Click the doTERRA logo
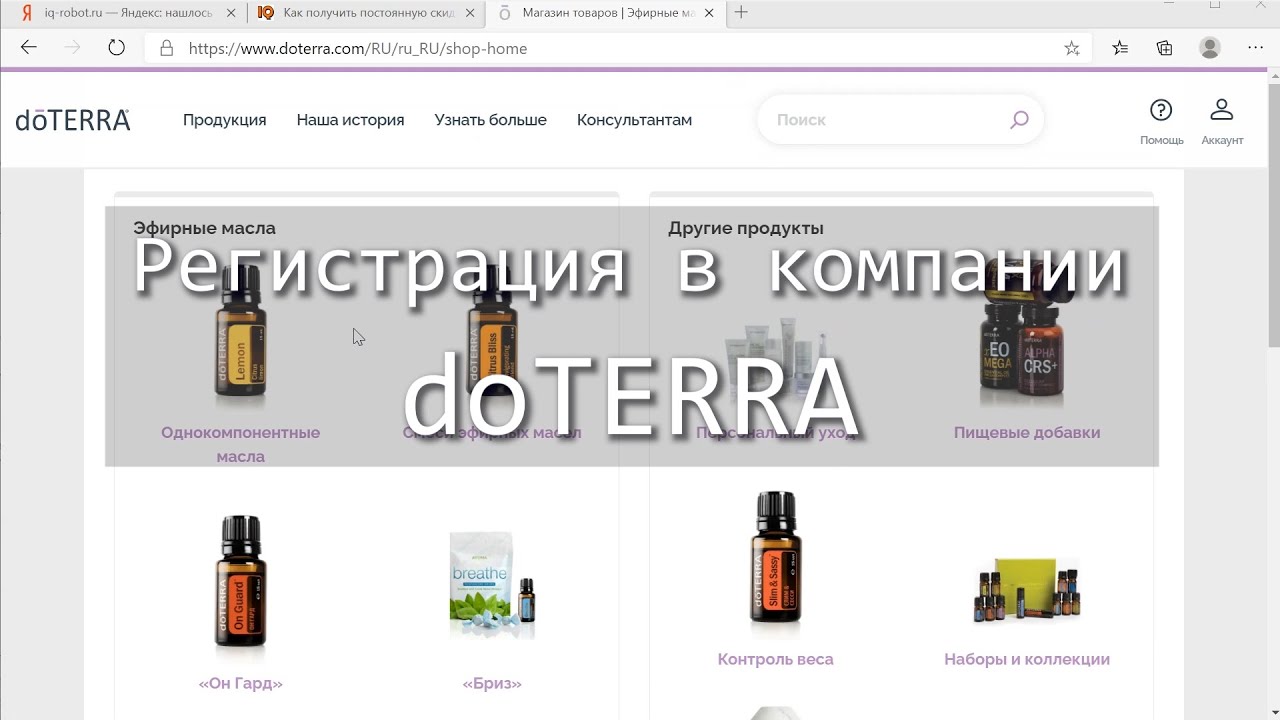Screen dimensions: 1280x720 pyautogui.click(x=73, y=120)
